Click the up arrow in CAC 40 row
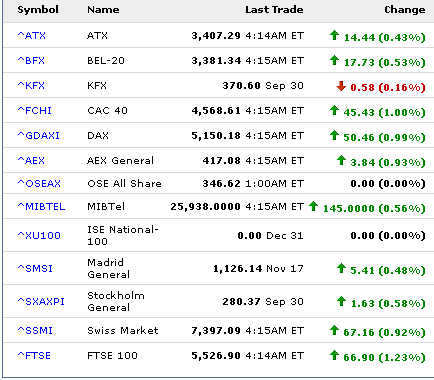 coord(334,110)
